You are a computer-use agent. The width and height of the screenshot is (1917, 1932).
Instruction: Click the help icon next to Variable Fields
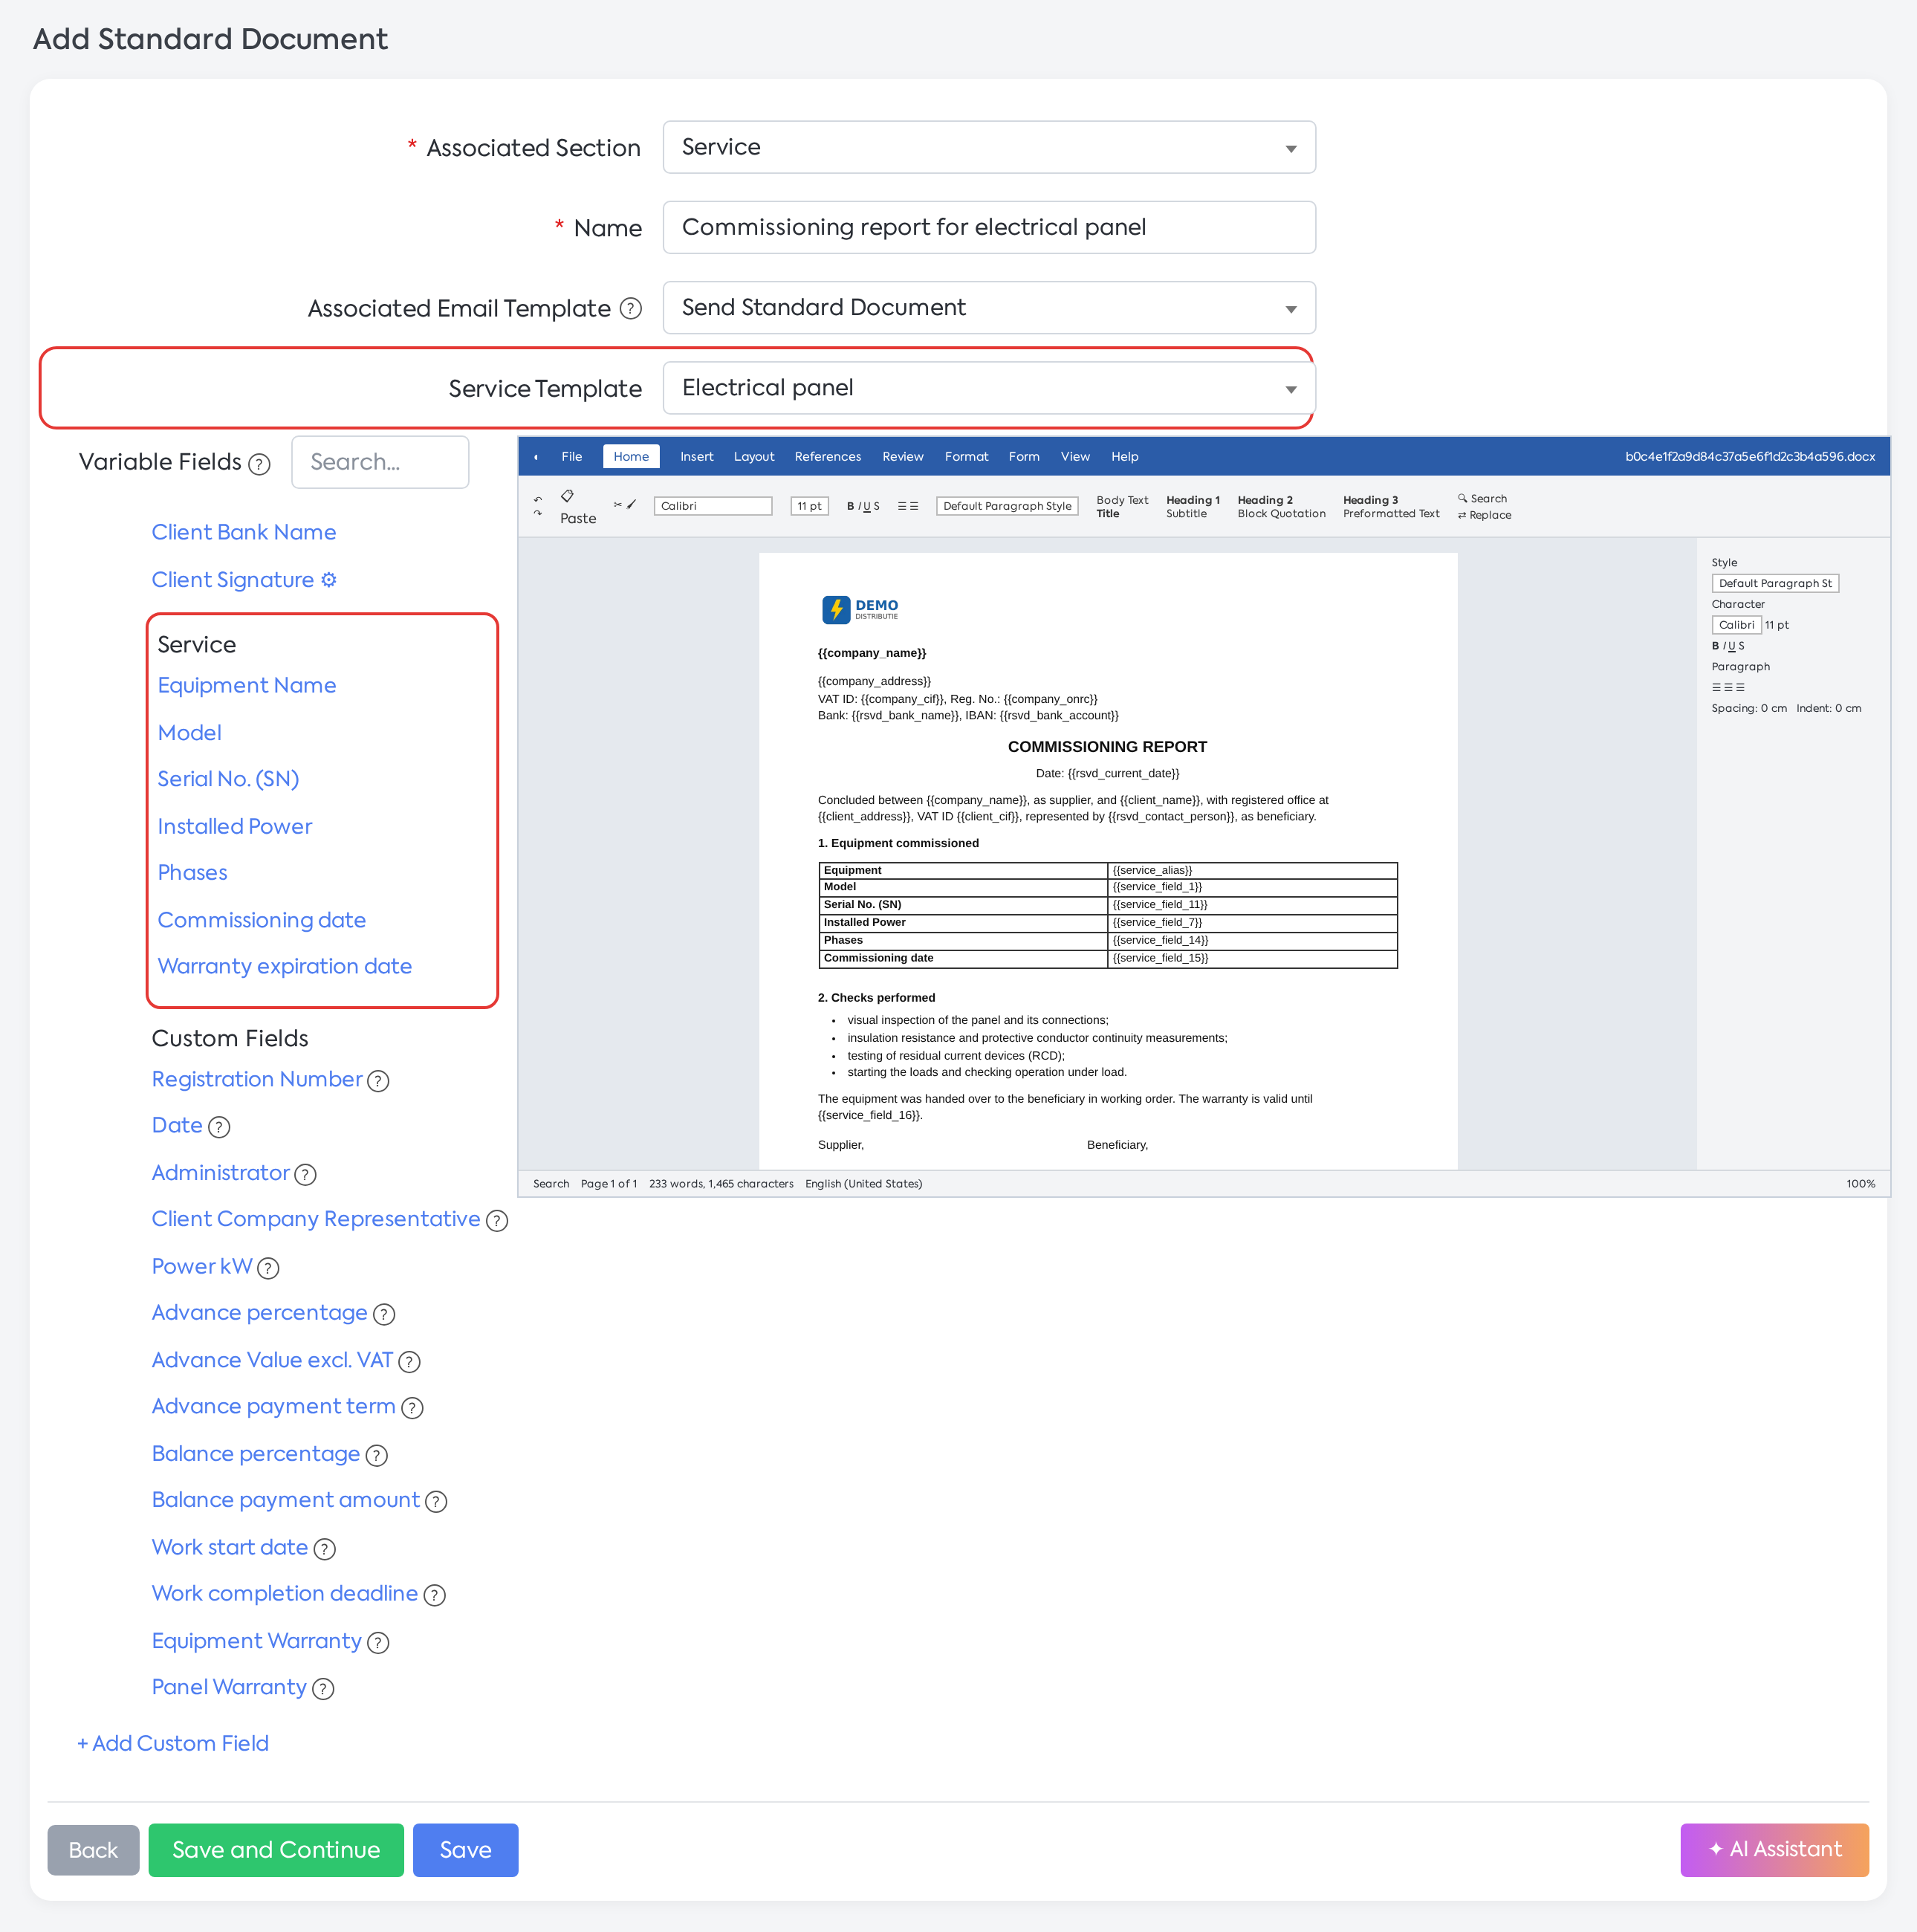(x=259, y=464)
